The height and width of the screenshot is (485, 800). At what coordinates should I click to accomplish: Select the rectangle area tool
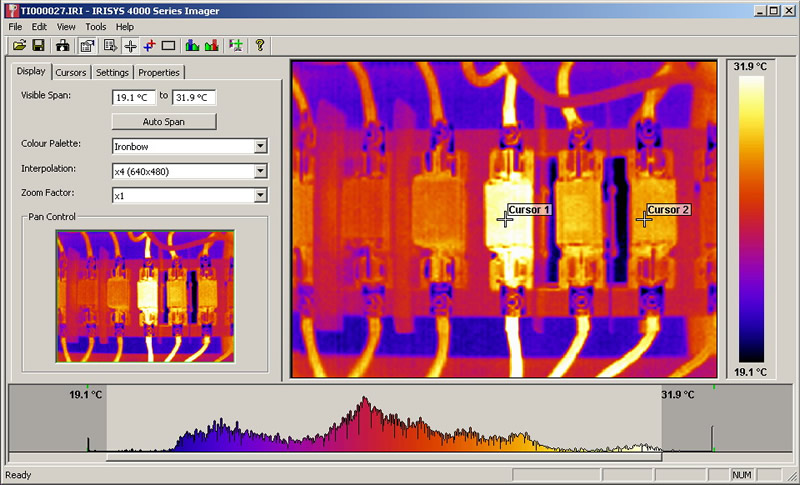tap(168, 45)
